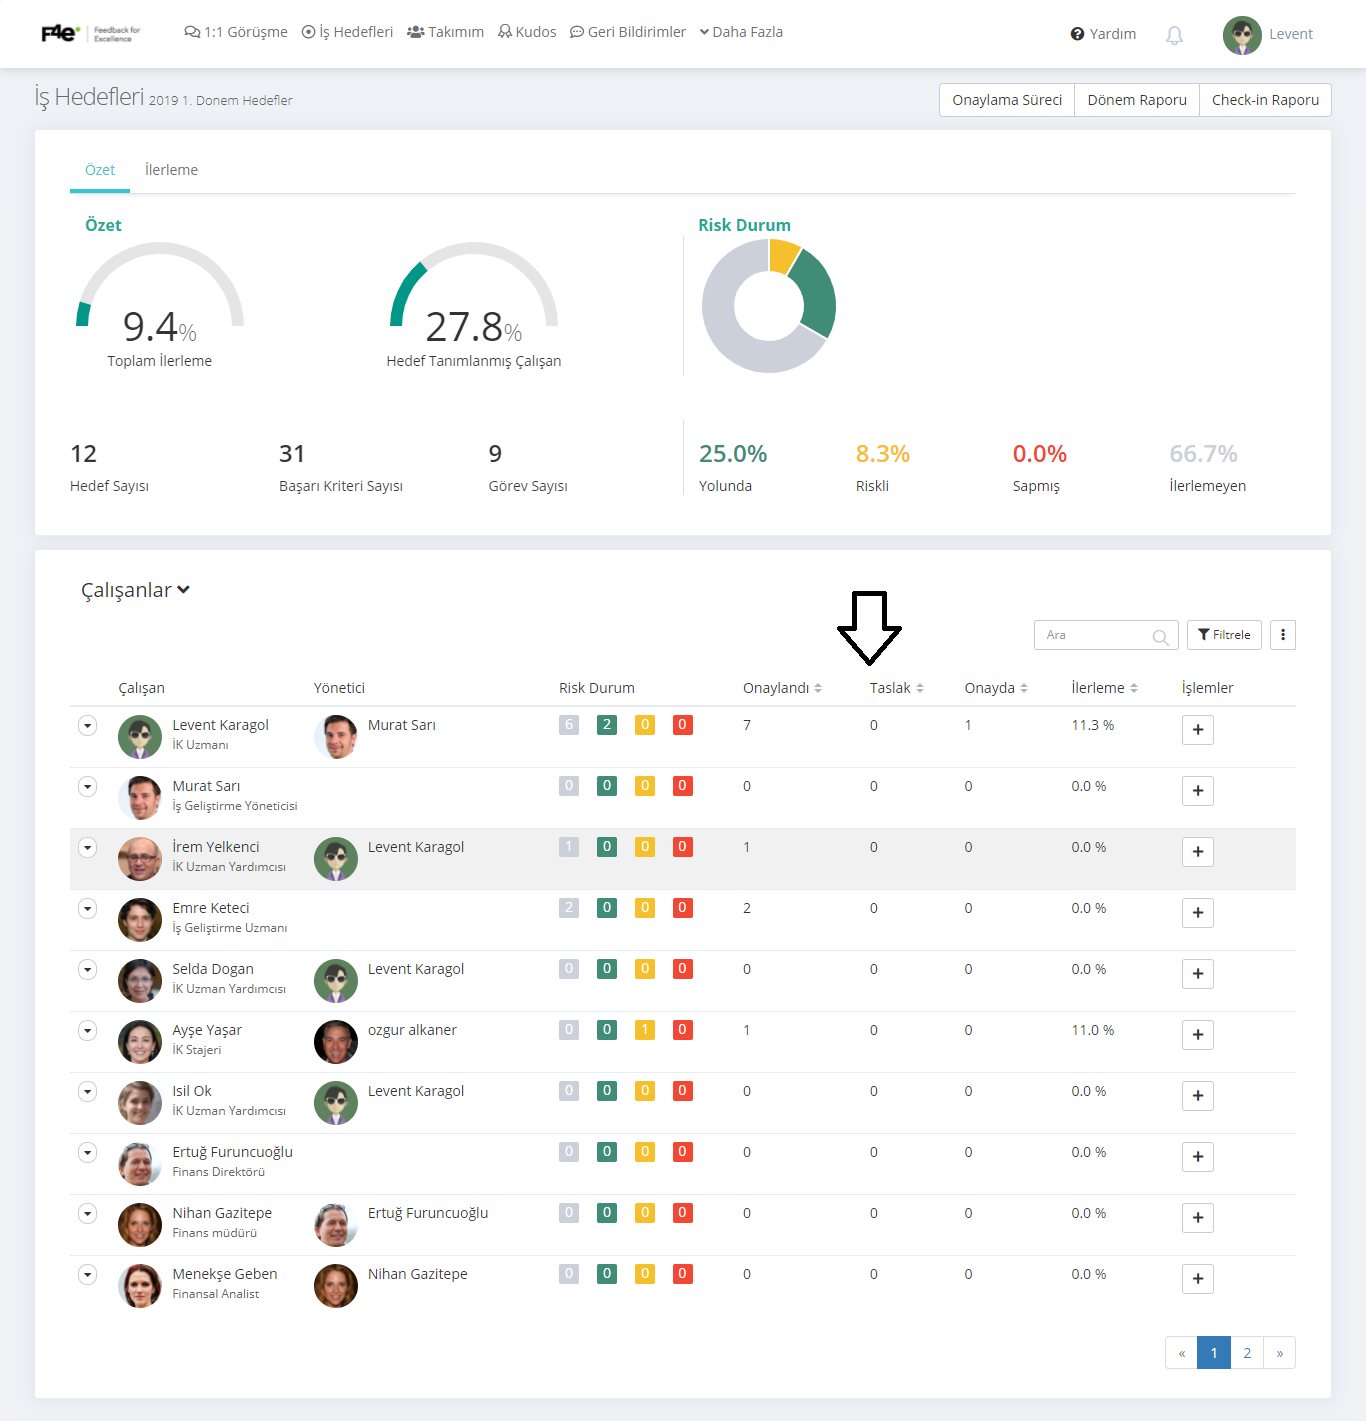Click the search magnifier icon

[1160, 636]
